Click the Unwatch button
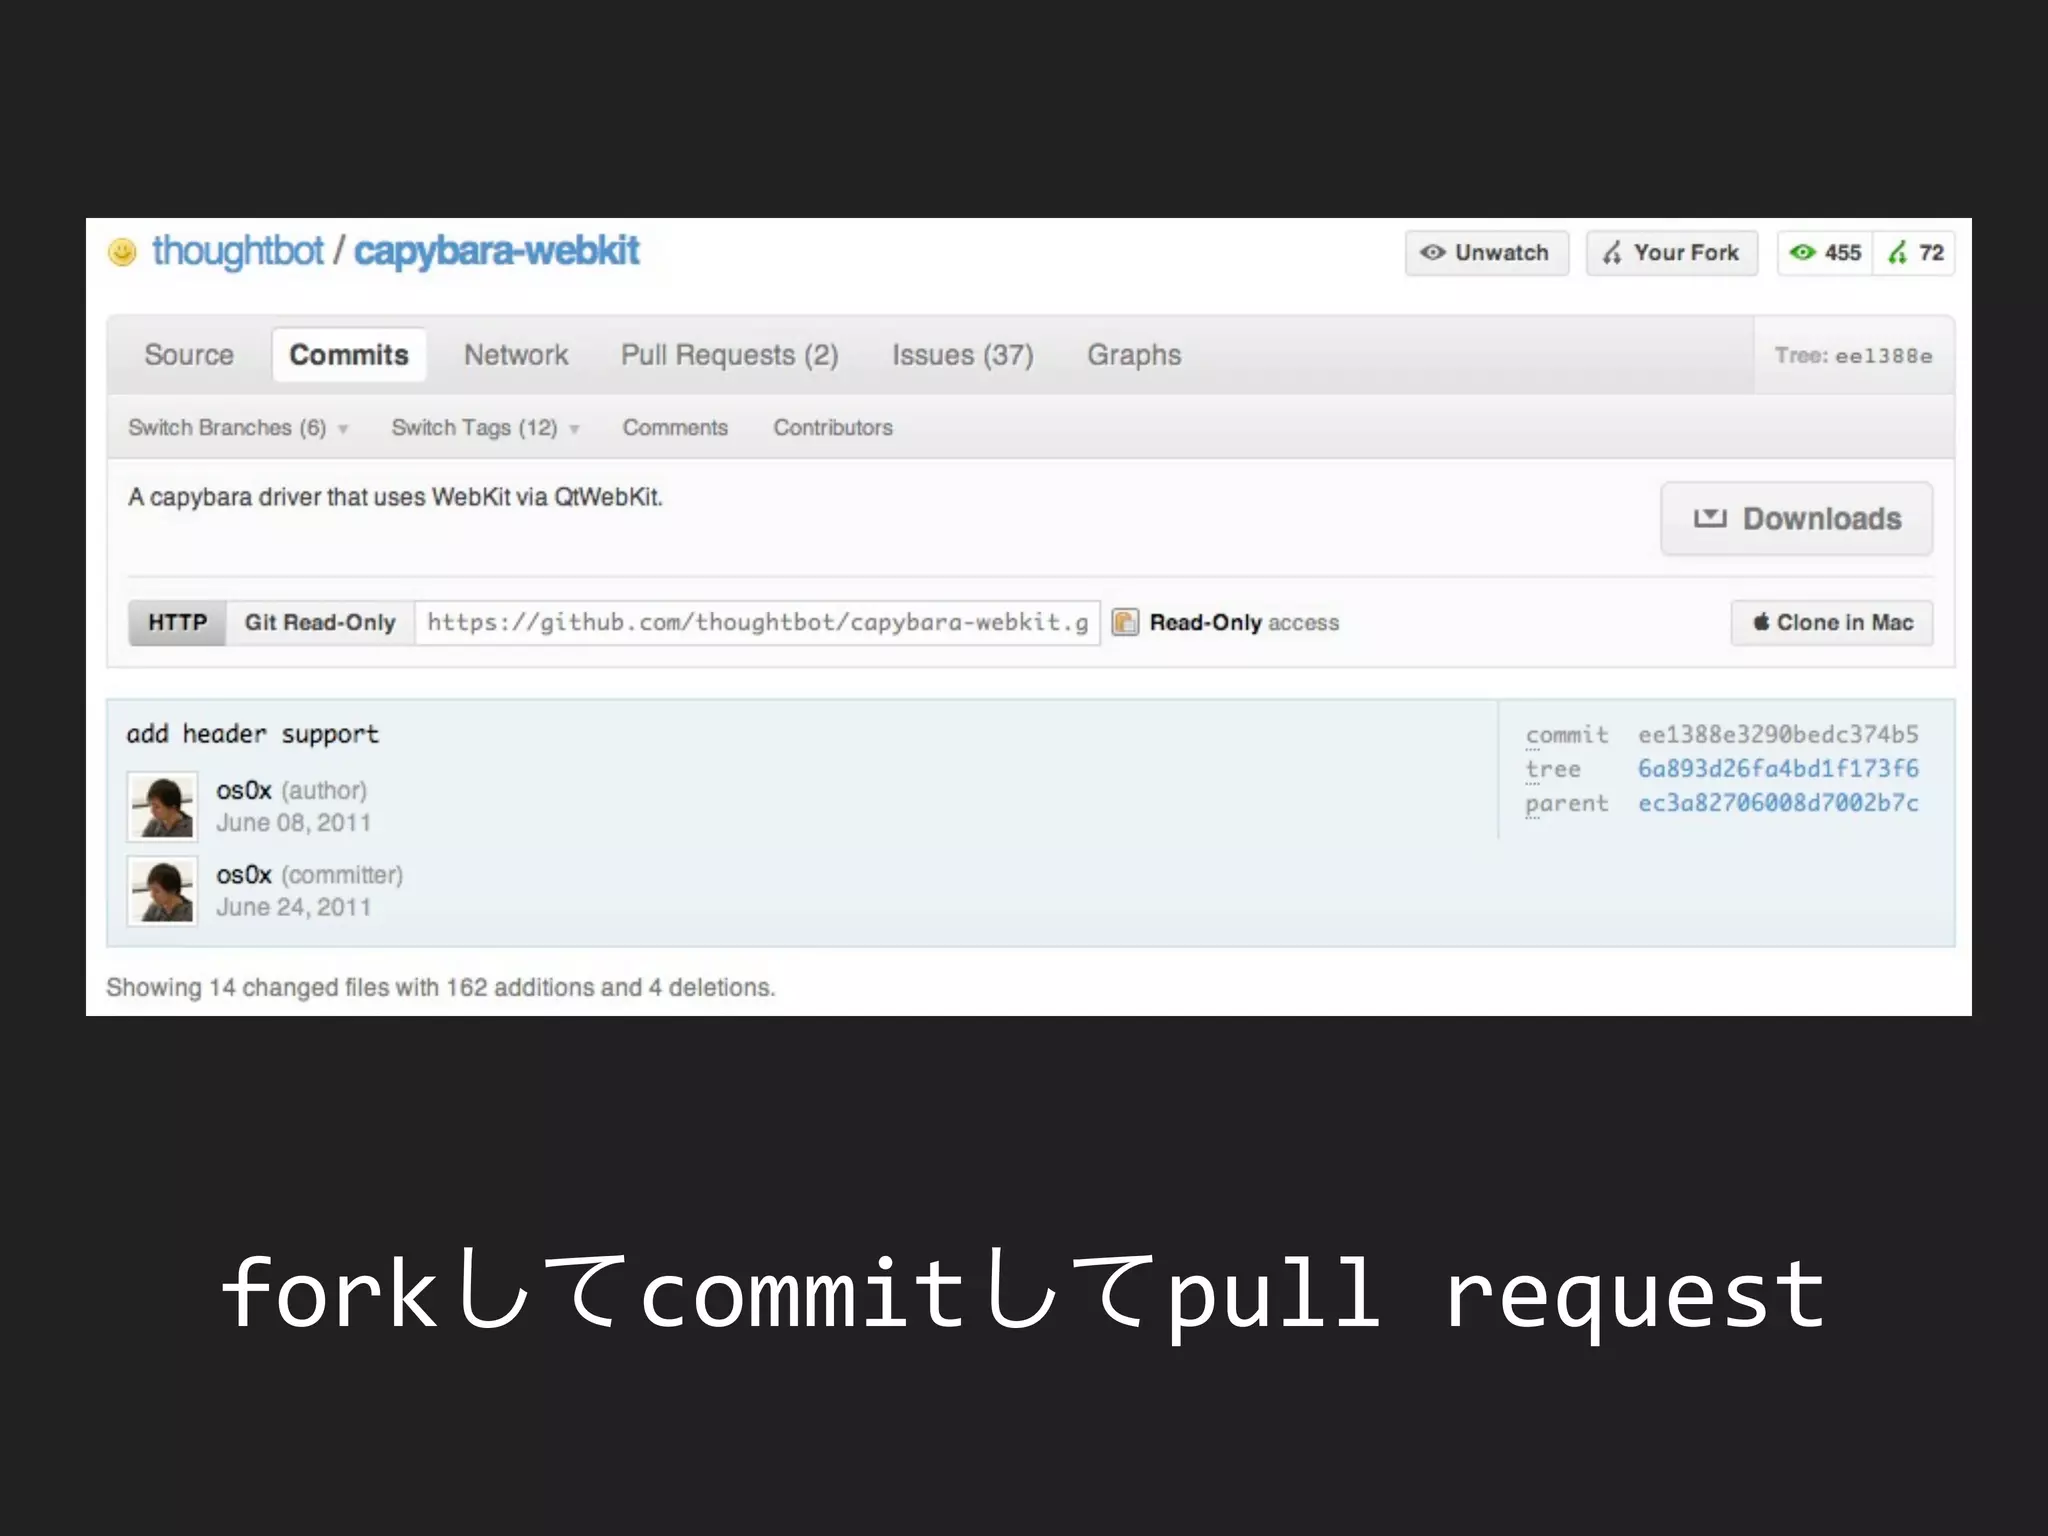 click(1487, 253)
